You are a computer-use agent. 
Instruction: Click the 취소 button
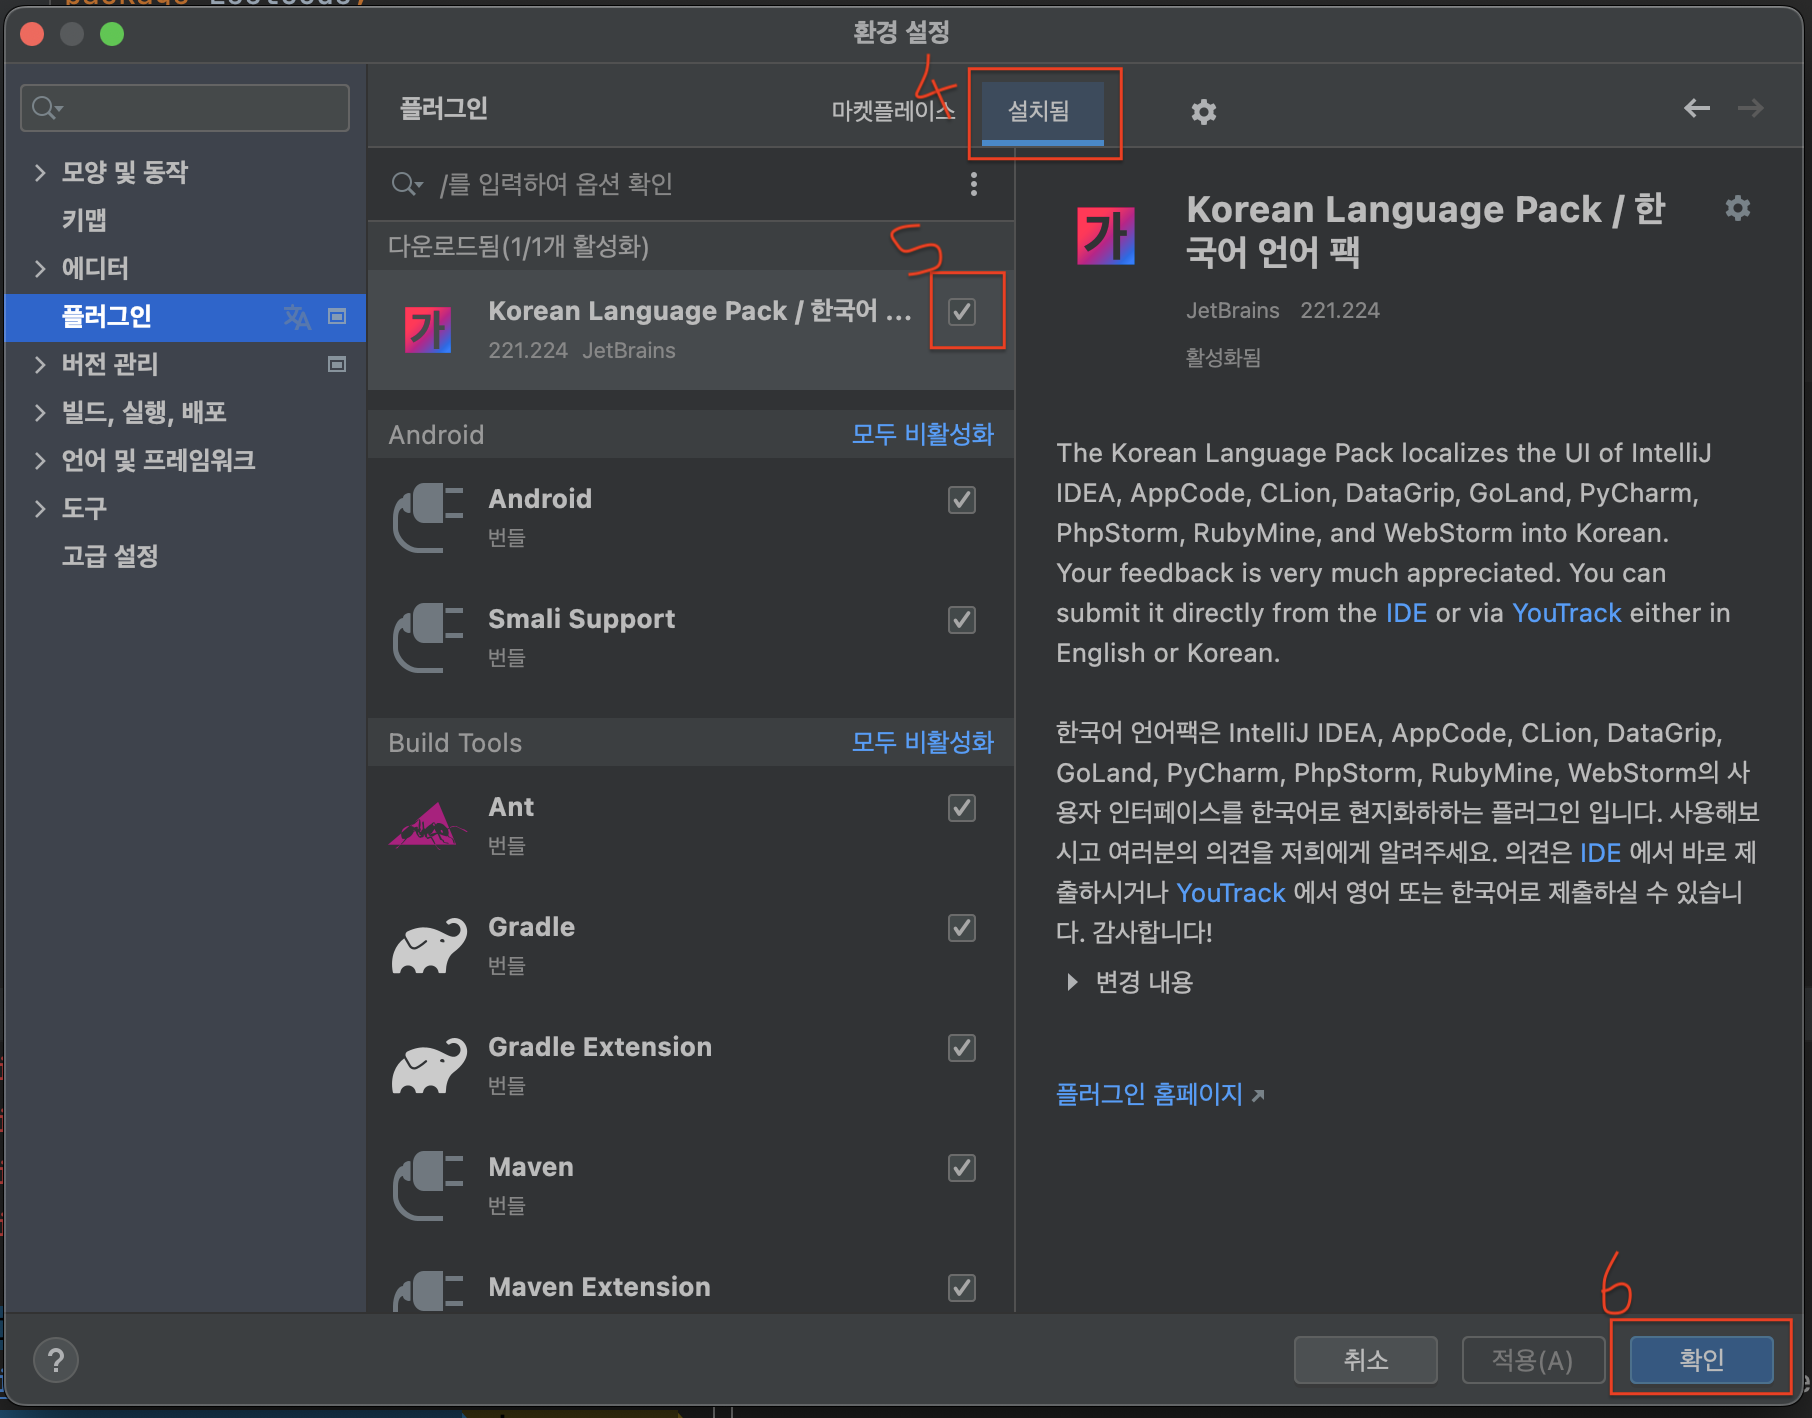click(x=1365, y=1359)
